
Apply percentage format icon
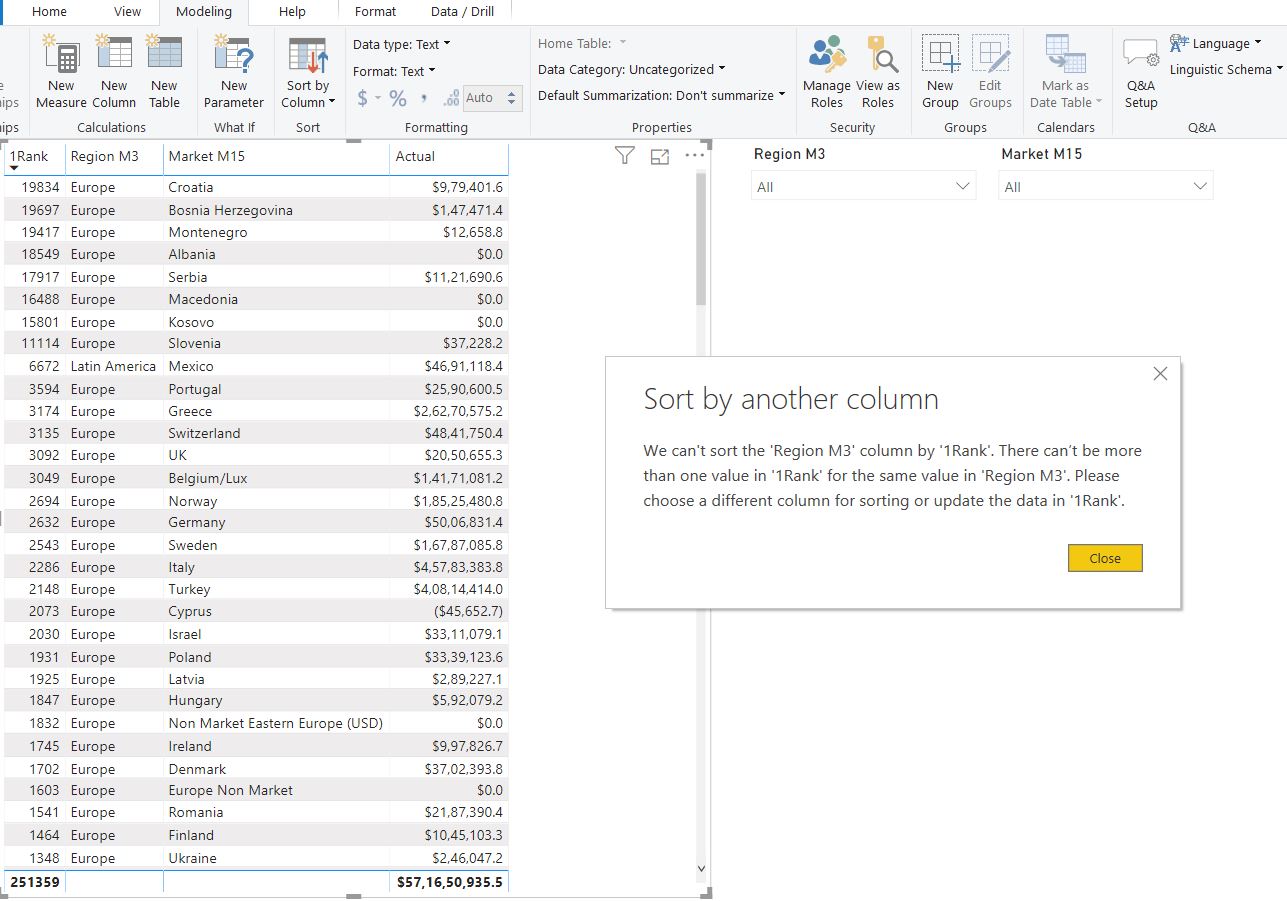(x=398, y=98)
